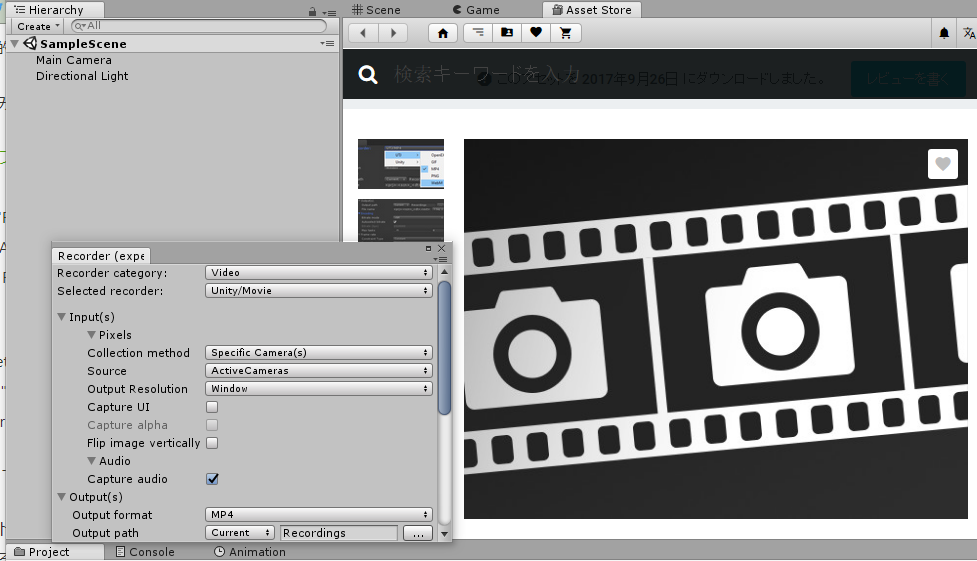977x561 pixels.
Task: Open the language translation icon
Action: [x=969, y=33]
